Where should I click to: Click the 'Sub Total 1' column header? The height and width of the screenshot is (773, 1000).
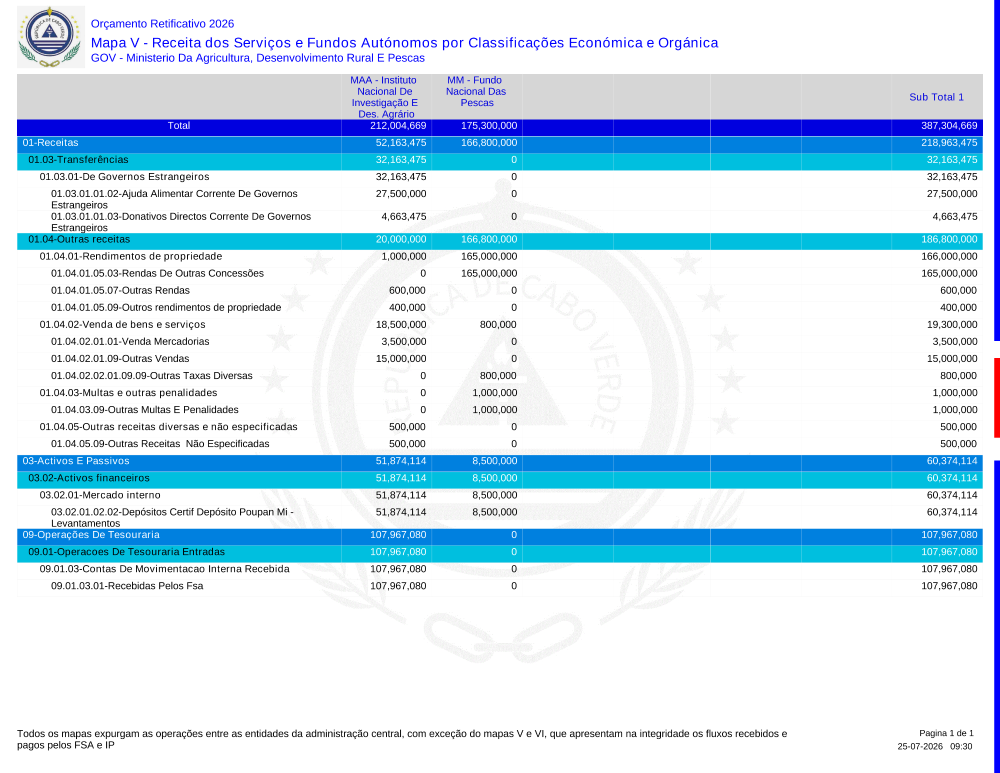pyautogui.click(x=936, y=97)
